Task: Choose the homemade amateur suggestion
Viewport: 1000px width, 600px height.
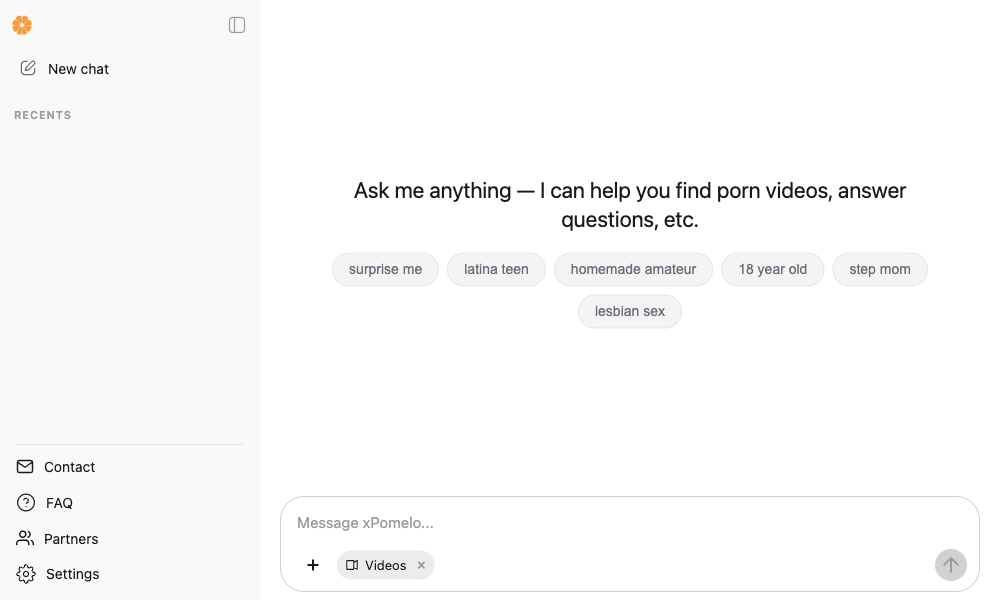Action: 633,269
